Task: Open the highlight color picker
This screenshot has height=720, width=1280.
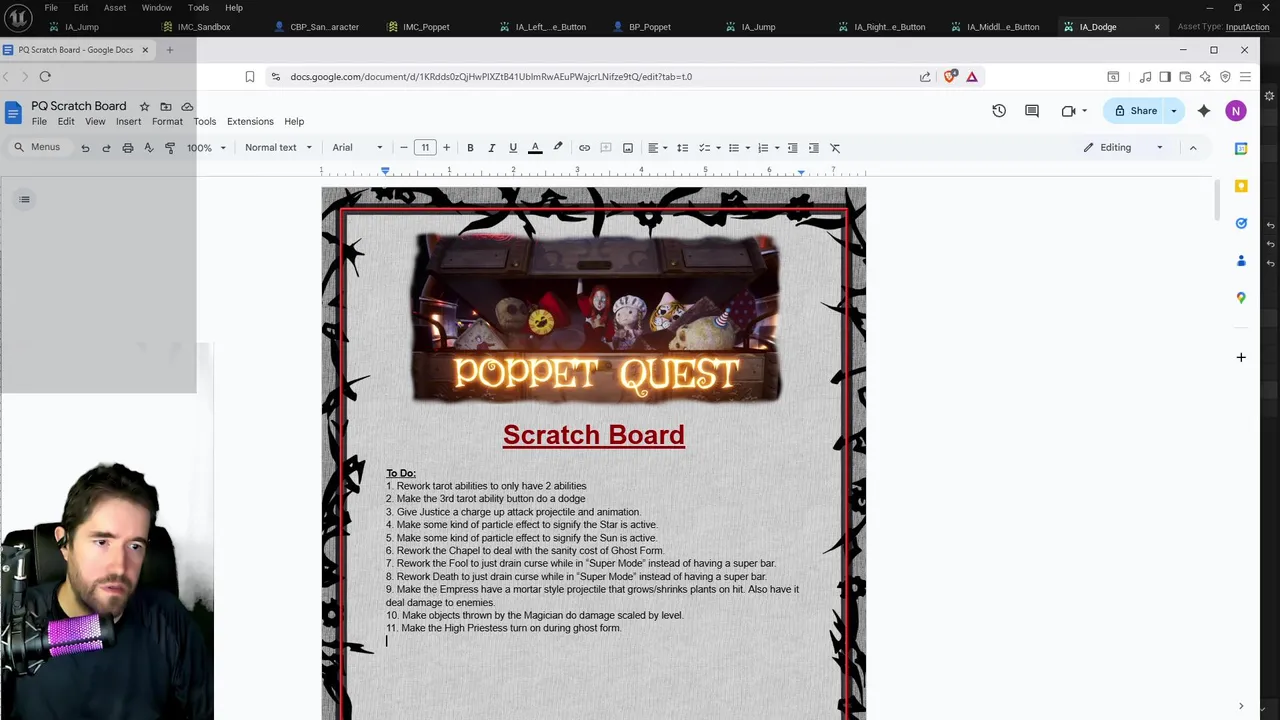Action: (558, 148)
